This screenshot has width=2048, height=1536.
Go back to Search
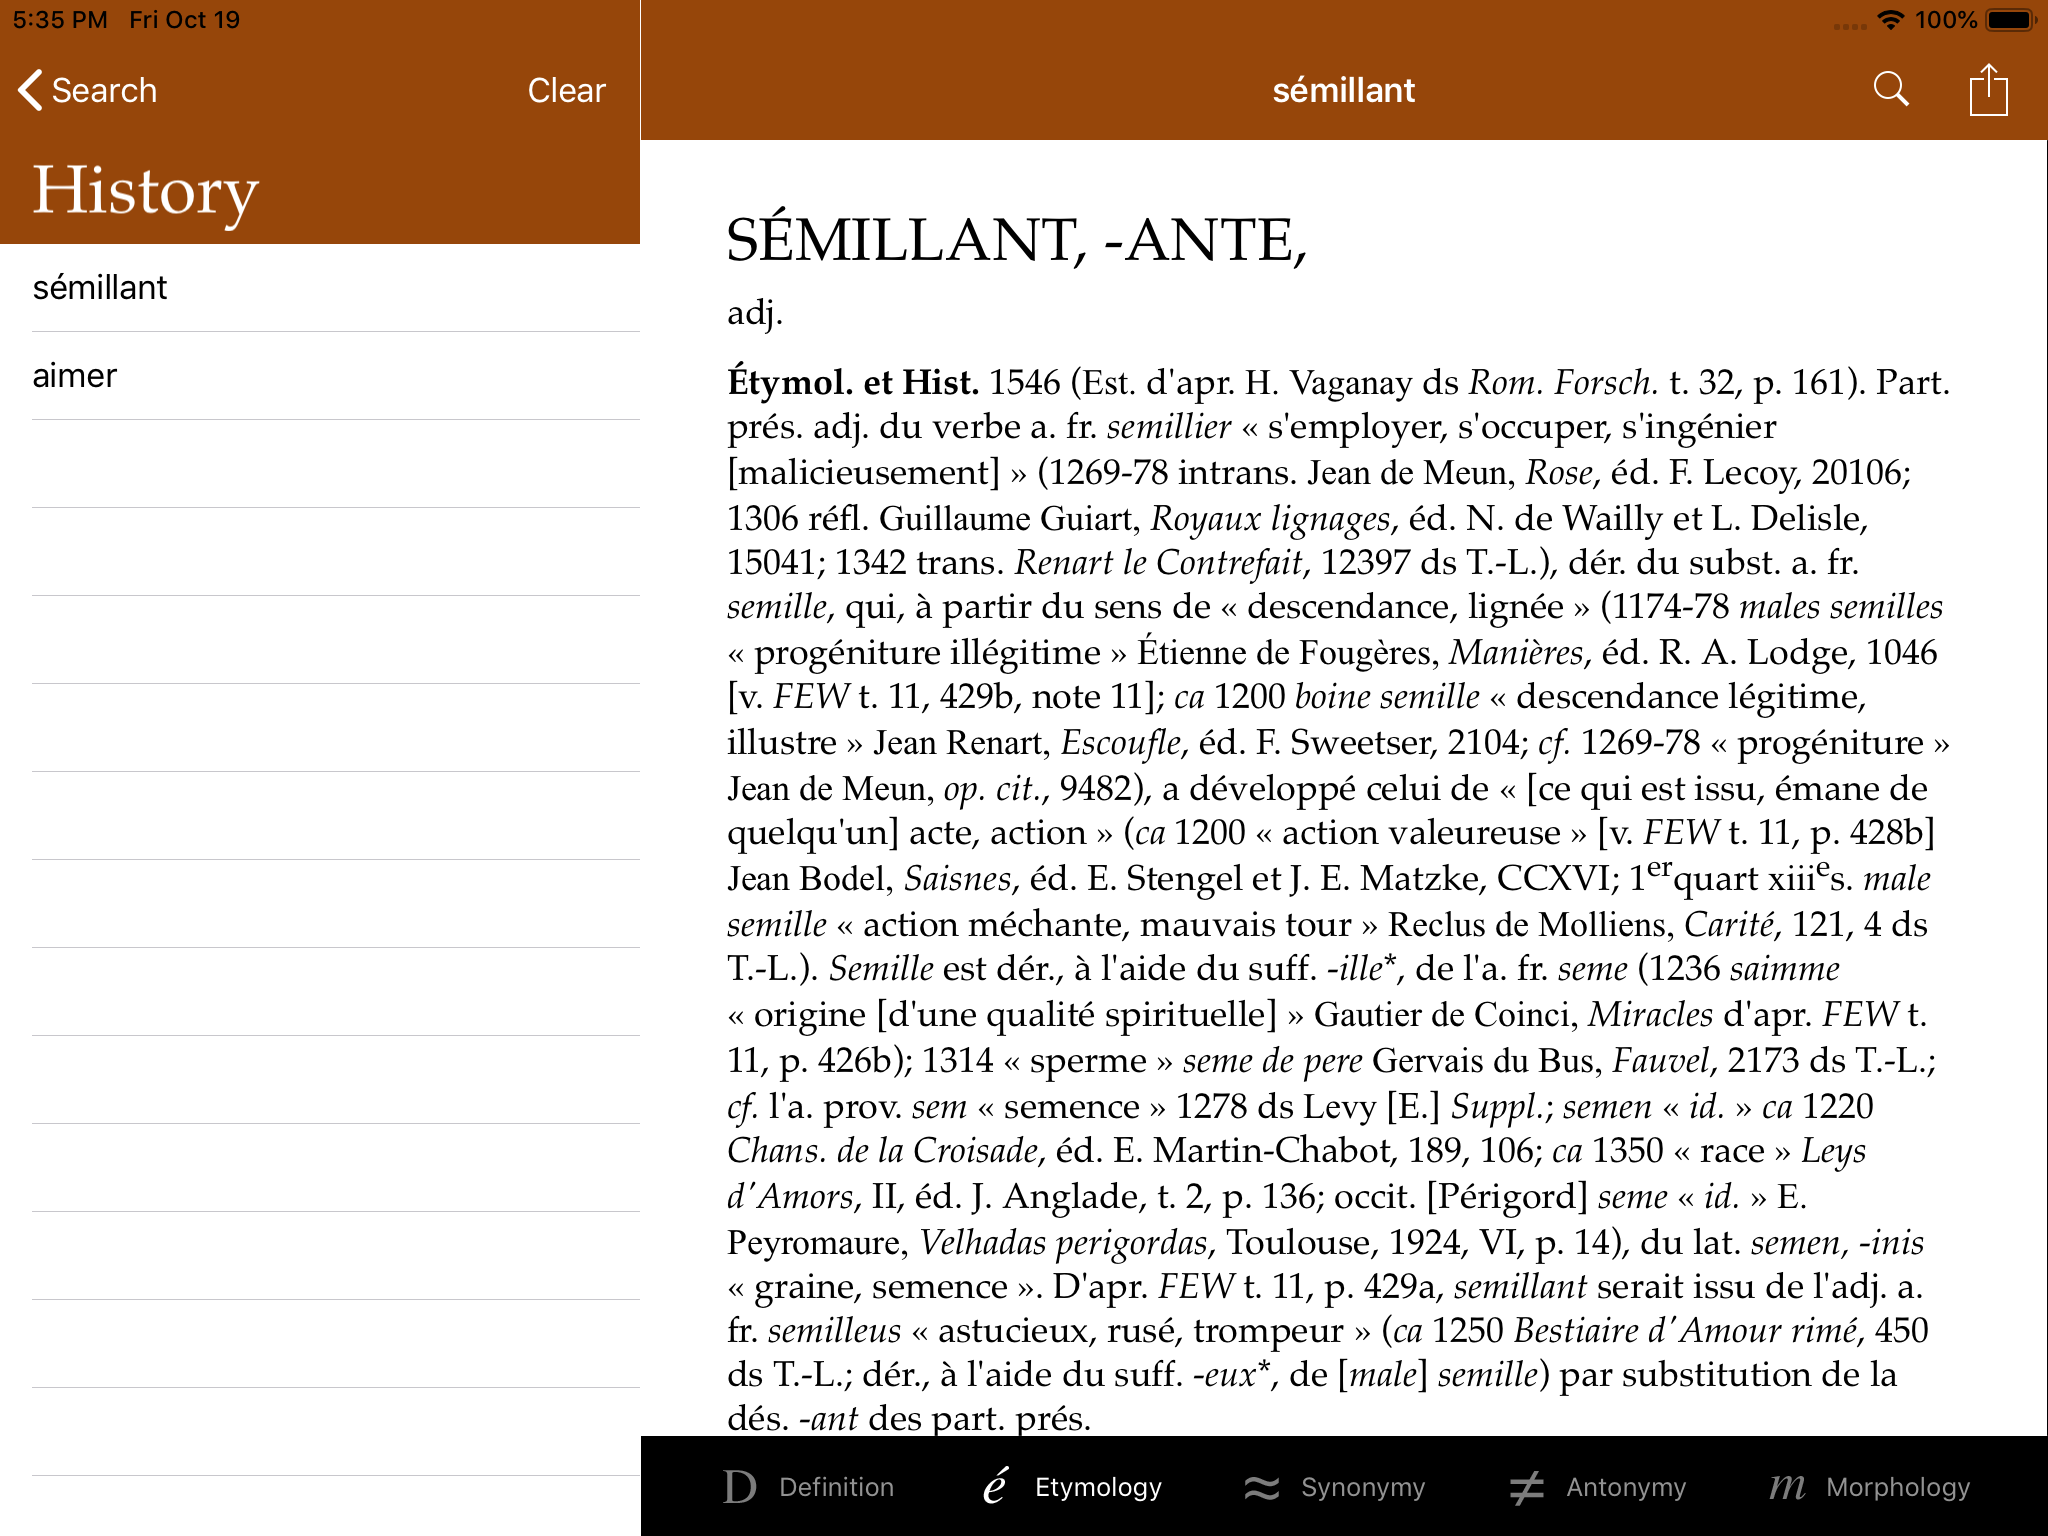pyautogui.click(x=103, y=90)
